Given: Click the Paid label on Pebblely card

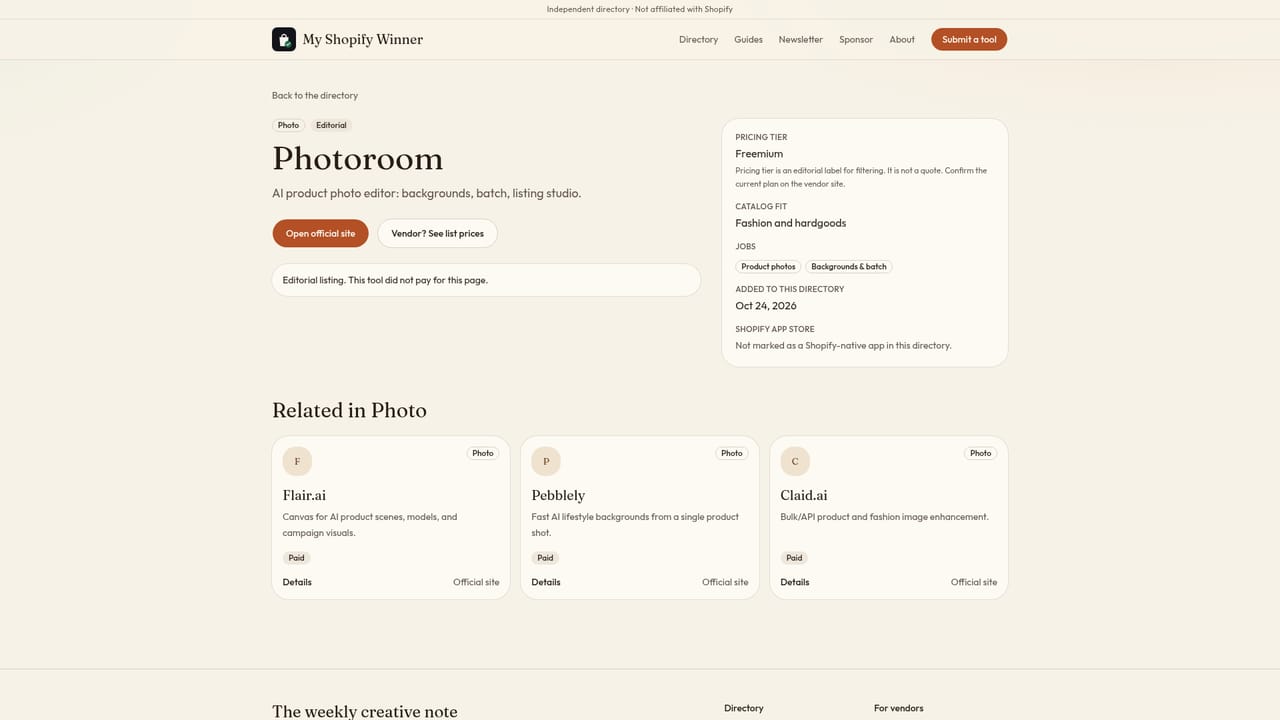Looking at the screenshot, I should click(x=545, y=558).
